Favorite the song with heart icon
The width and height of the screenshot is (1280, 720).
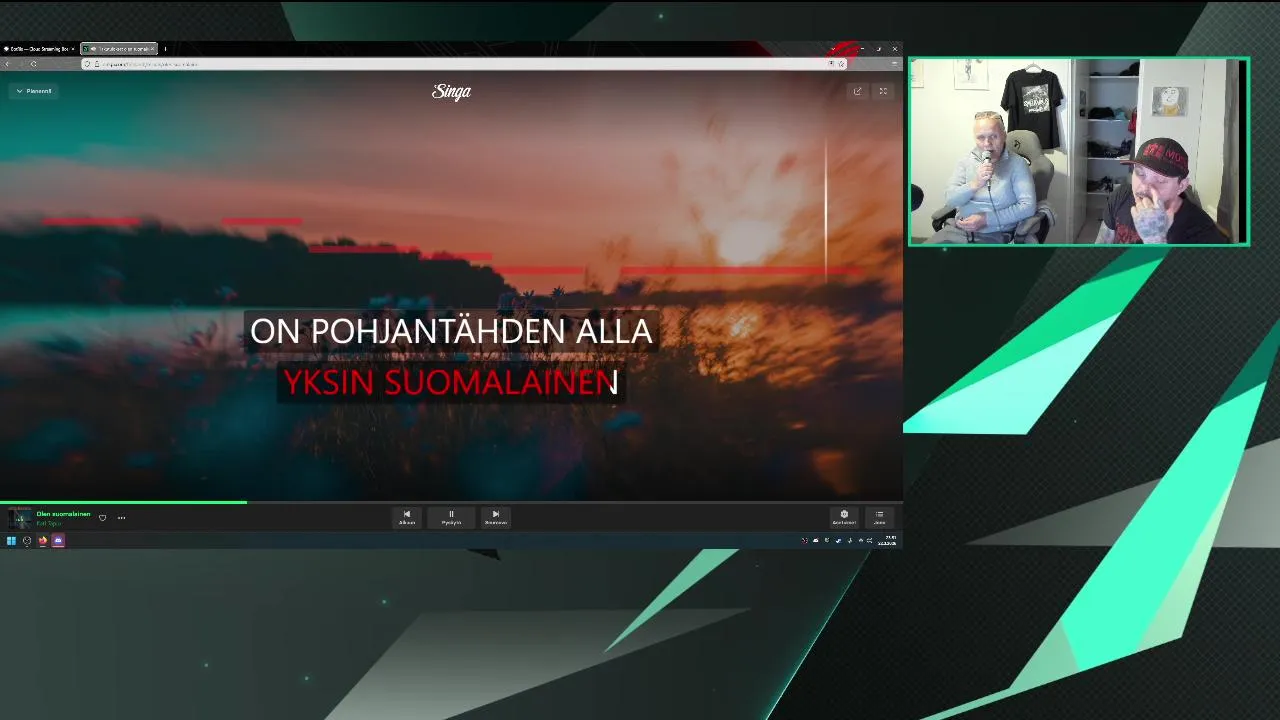coord(102,518)
